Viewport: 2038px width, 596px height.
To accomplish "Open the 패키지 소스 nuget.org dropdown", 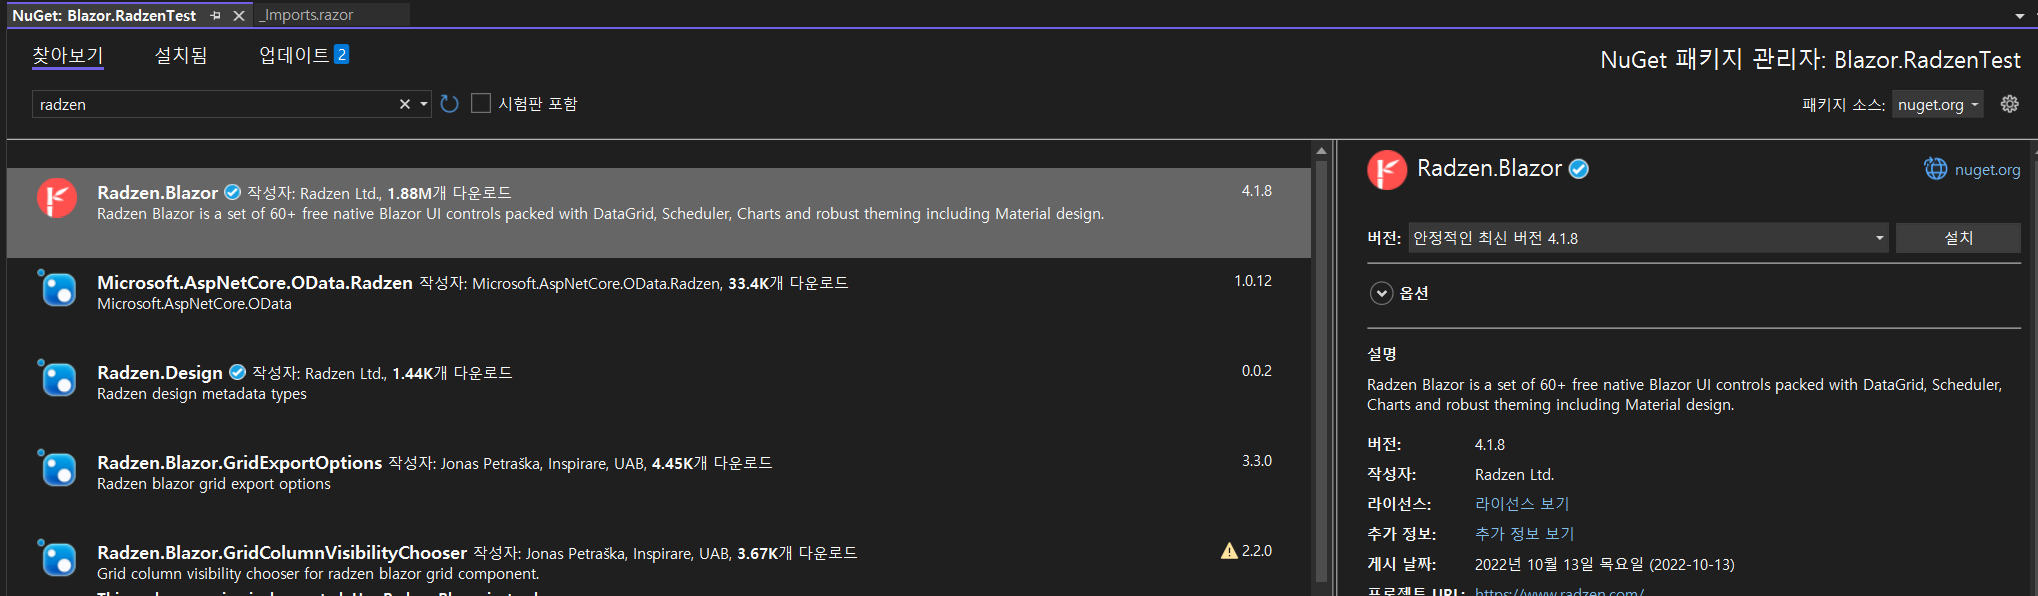I will coord(1937,104).
